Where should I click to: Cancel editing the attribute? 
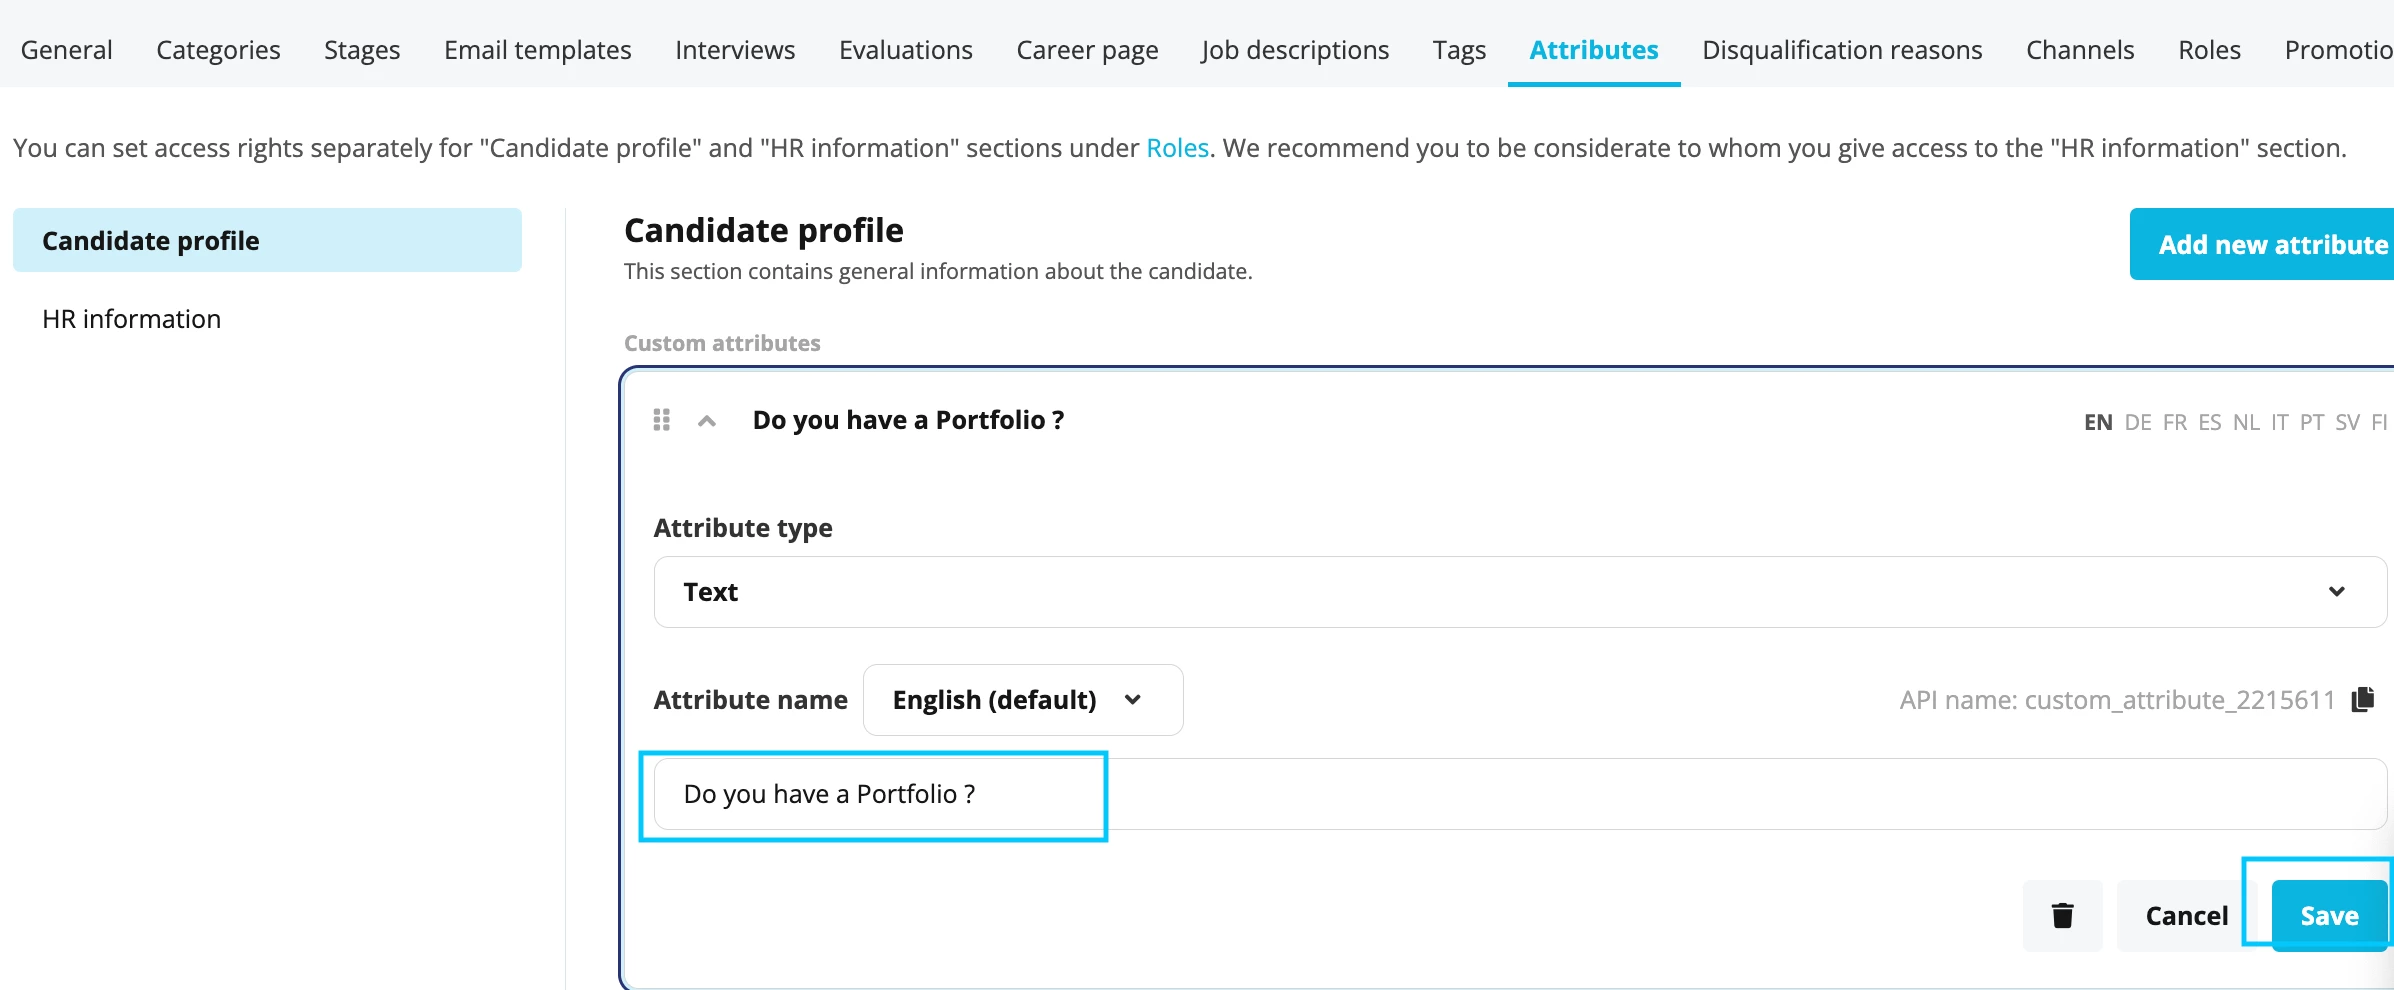click(x=2187, y=915)
